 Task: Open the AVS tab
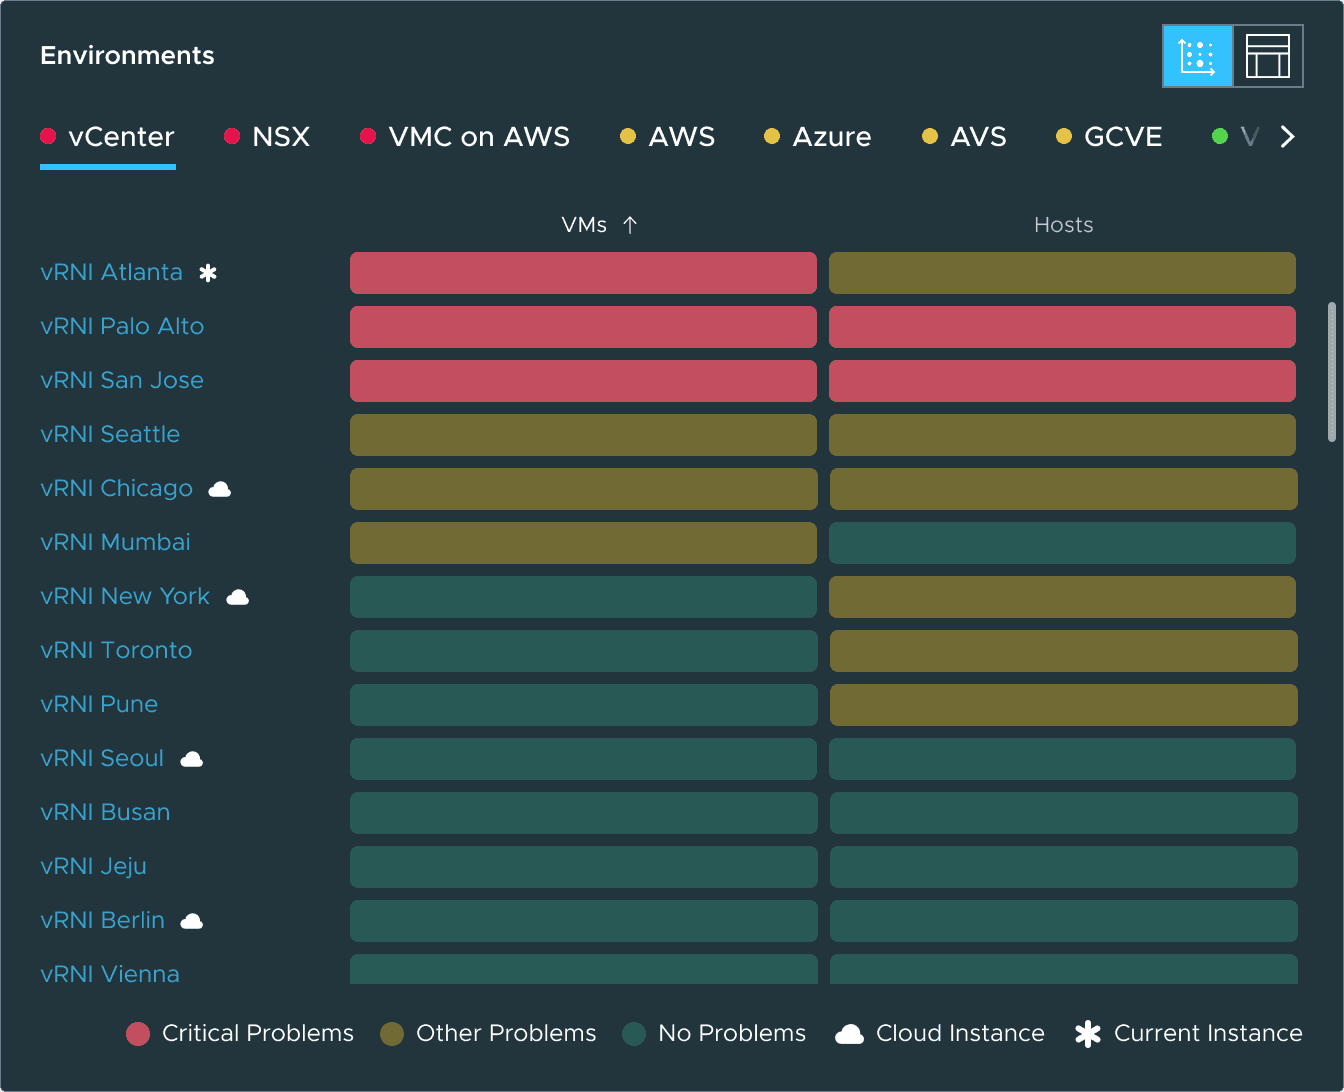(x=964, y=137)
